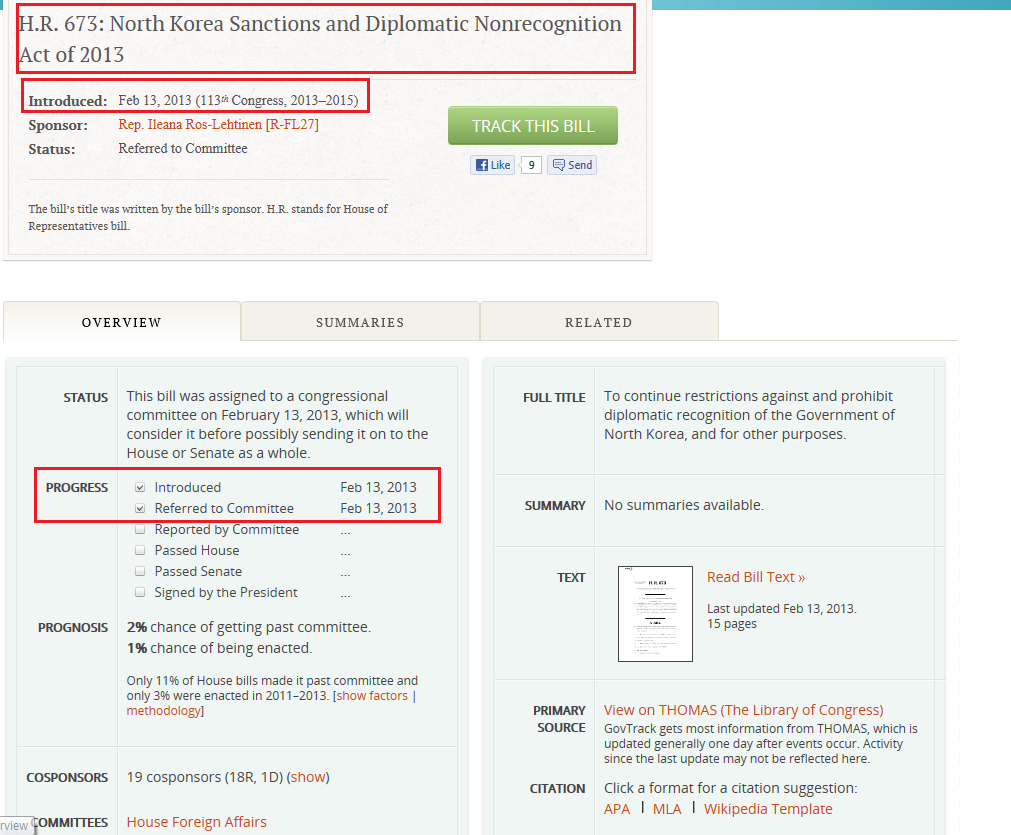Screen dimensions: 1011x835
Task: Click the full title text about North Korea restrictions
Action: tap(749, 415)
